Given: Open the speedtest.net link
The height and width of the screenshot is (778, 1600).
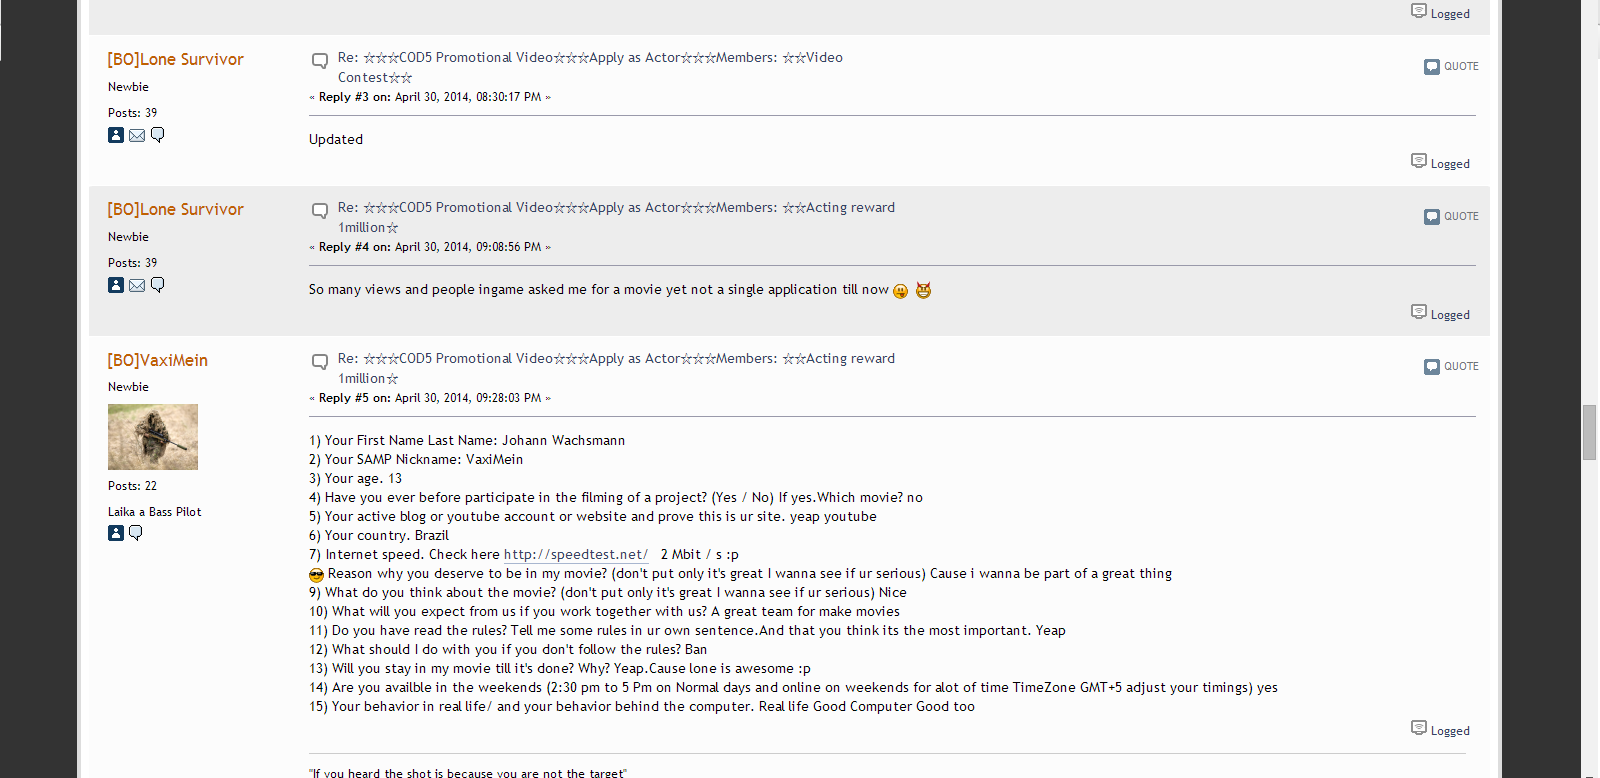Looking at the screenshot, I should tap(576, 554).
